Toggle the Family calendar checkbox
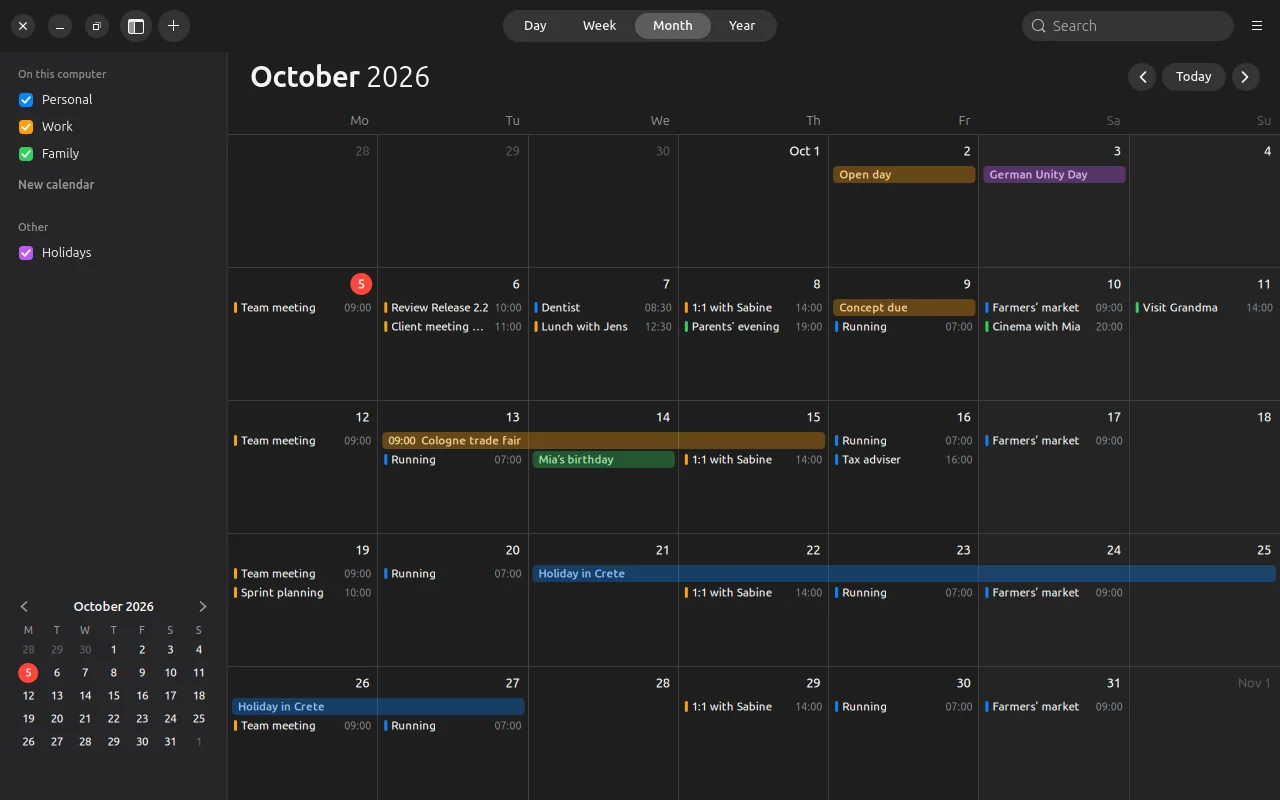This screenshot has width=1280, height=800. point(27,154)
